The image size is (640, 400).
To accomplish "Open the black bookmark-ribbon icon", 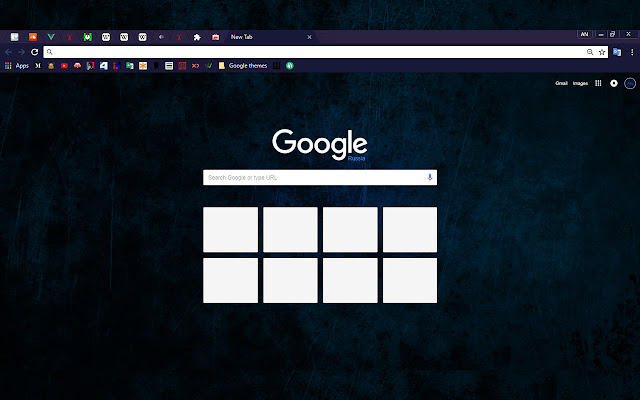I will 156,66.
